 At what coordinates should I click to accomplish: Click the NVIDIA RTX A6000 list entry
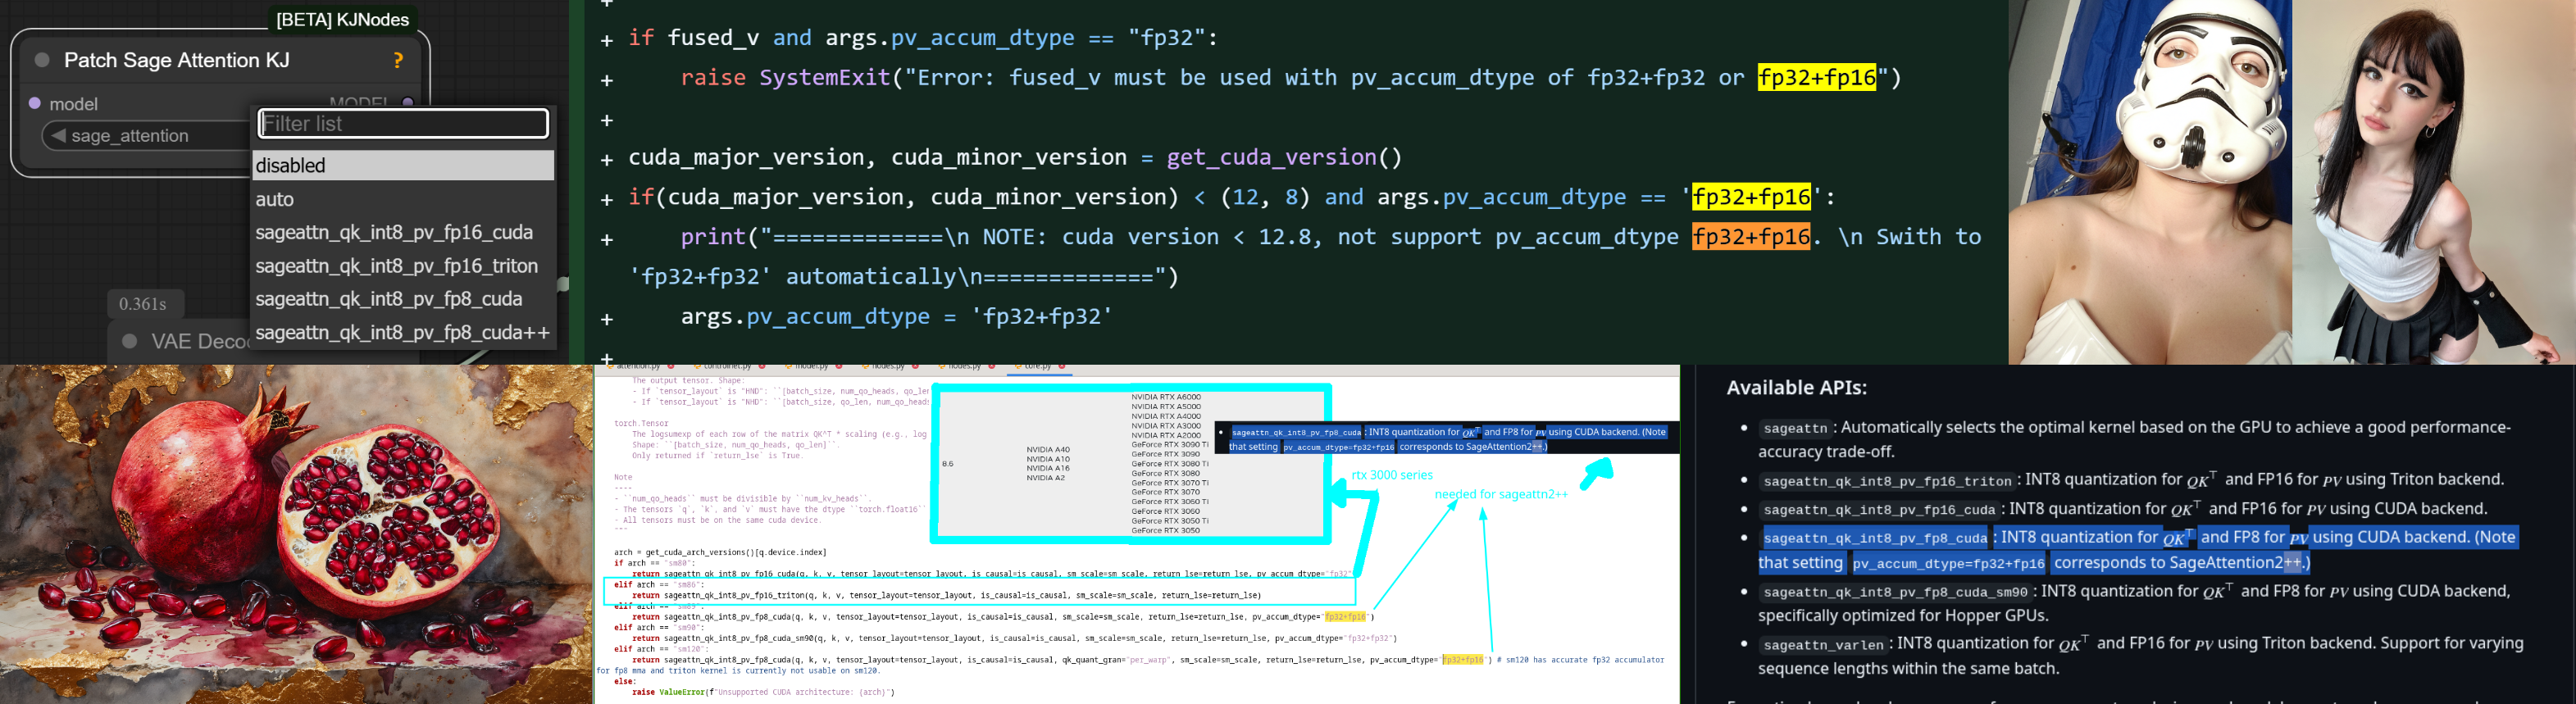click(x=1166, y=397)
